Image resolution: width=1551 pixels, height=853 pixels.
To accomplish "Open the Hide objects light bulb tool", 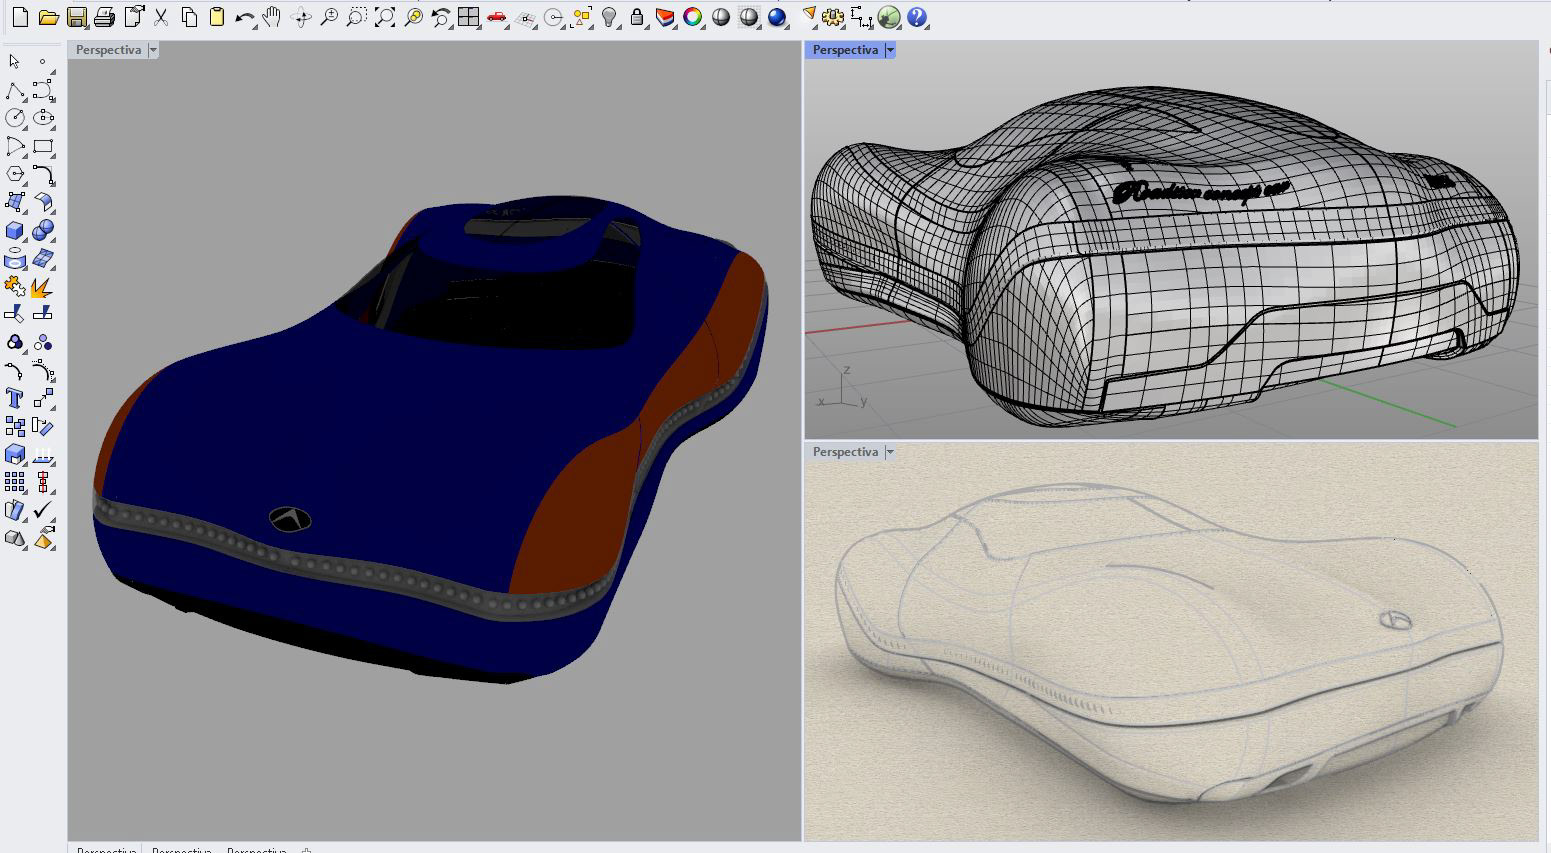I will pos(609,17).
